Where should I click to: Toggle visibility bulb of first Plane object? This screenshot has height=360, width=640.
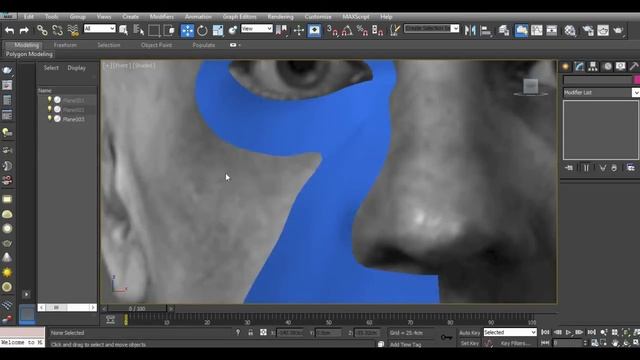click(49, 99)
